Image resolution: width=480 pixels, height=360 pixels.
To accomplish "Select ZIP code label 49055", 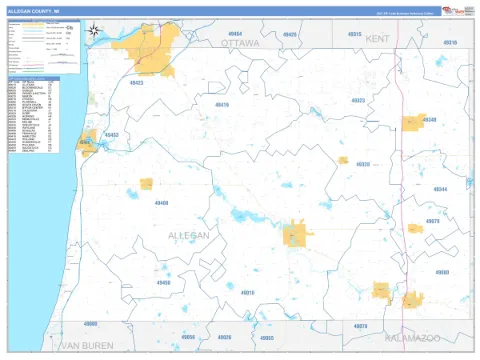I will pyautogui.click(x=267, y=338).
